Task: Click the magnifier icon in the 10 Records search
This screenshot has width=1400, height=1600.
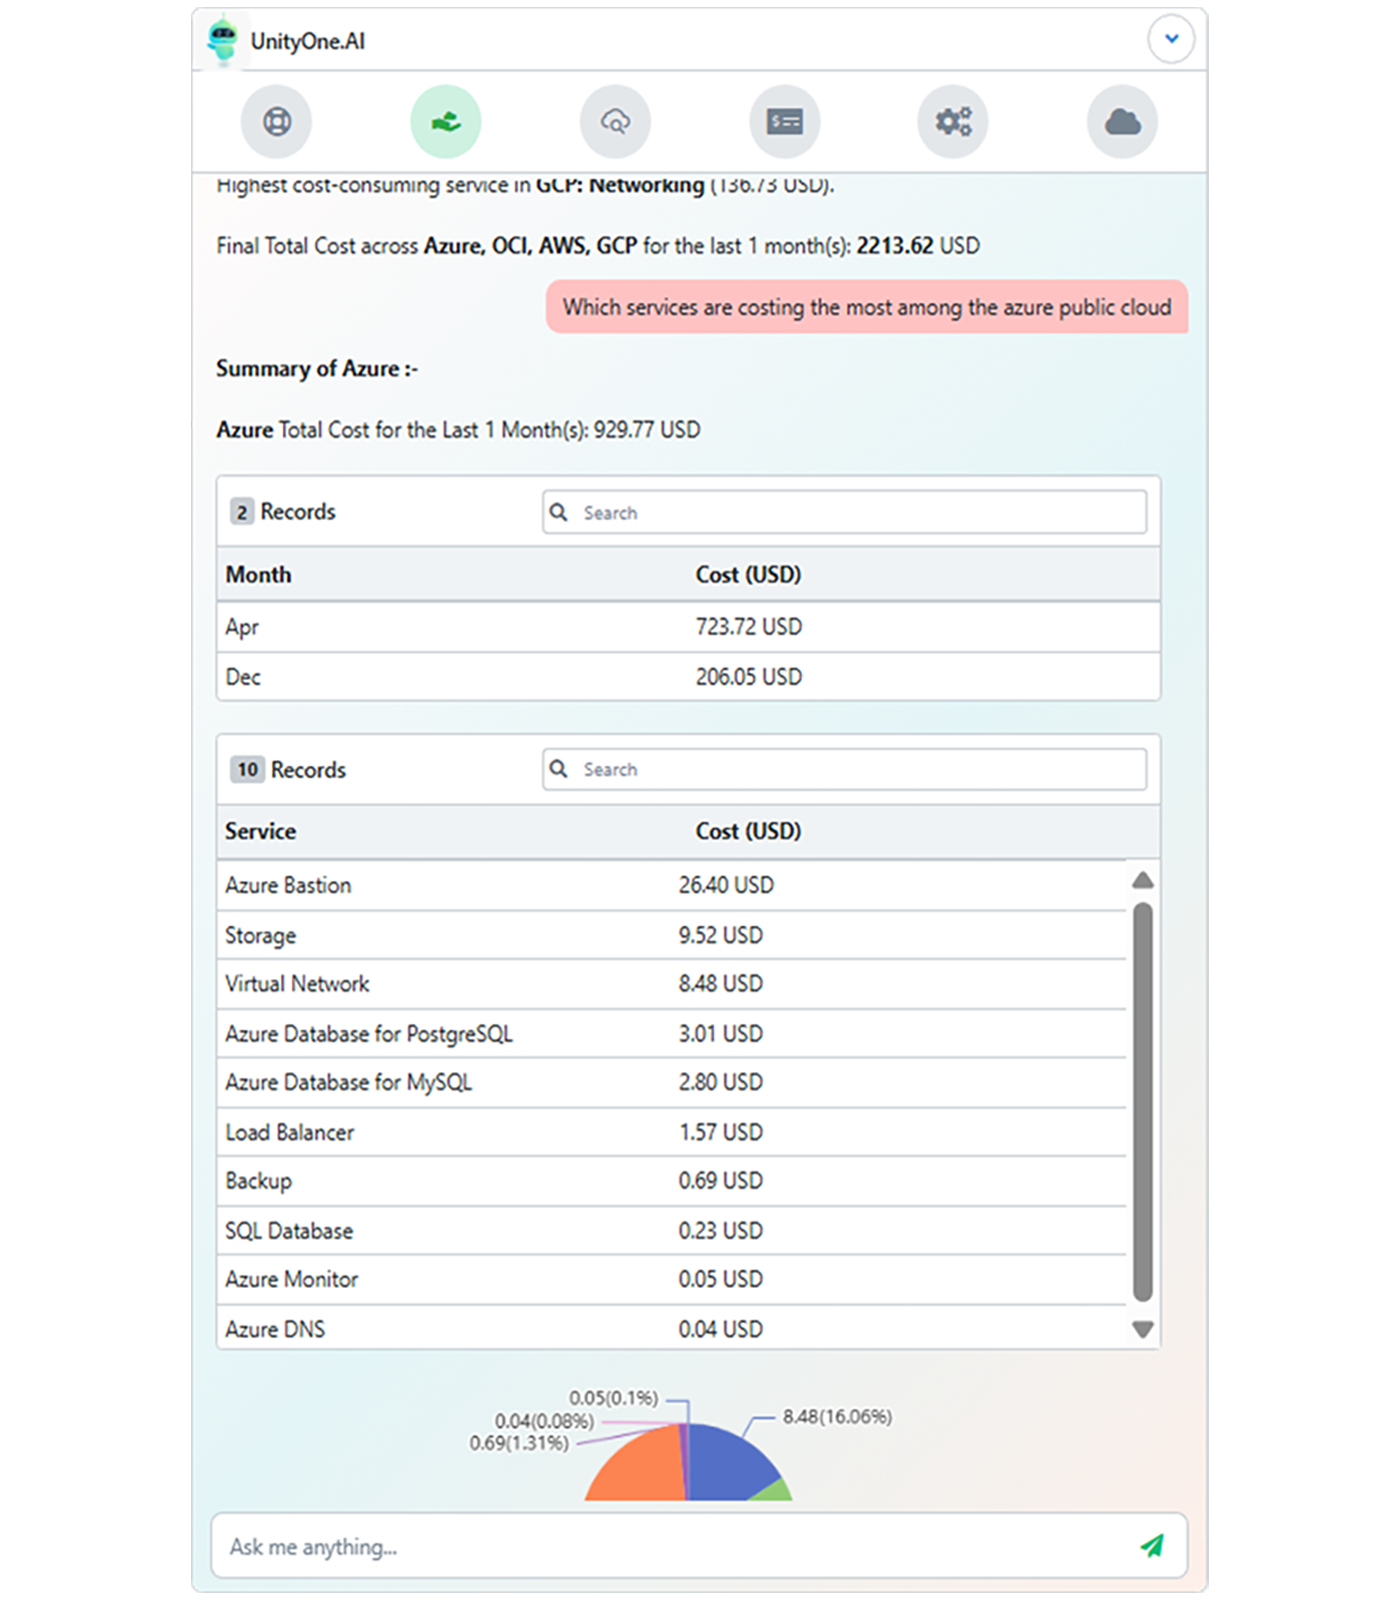Action: [x=559, y=769]
